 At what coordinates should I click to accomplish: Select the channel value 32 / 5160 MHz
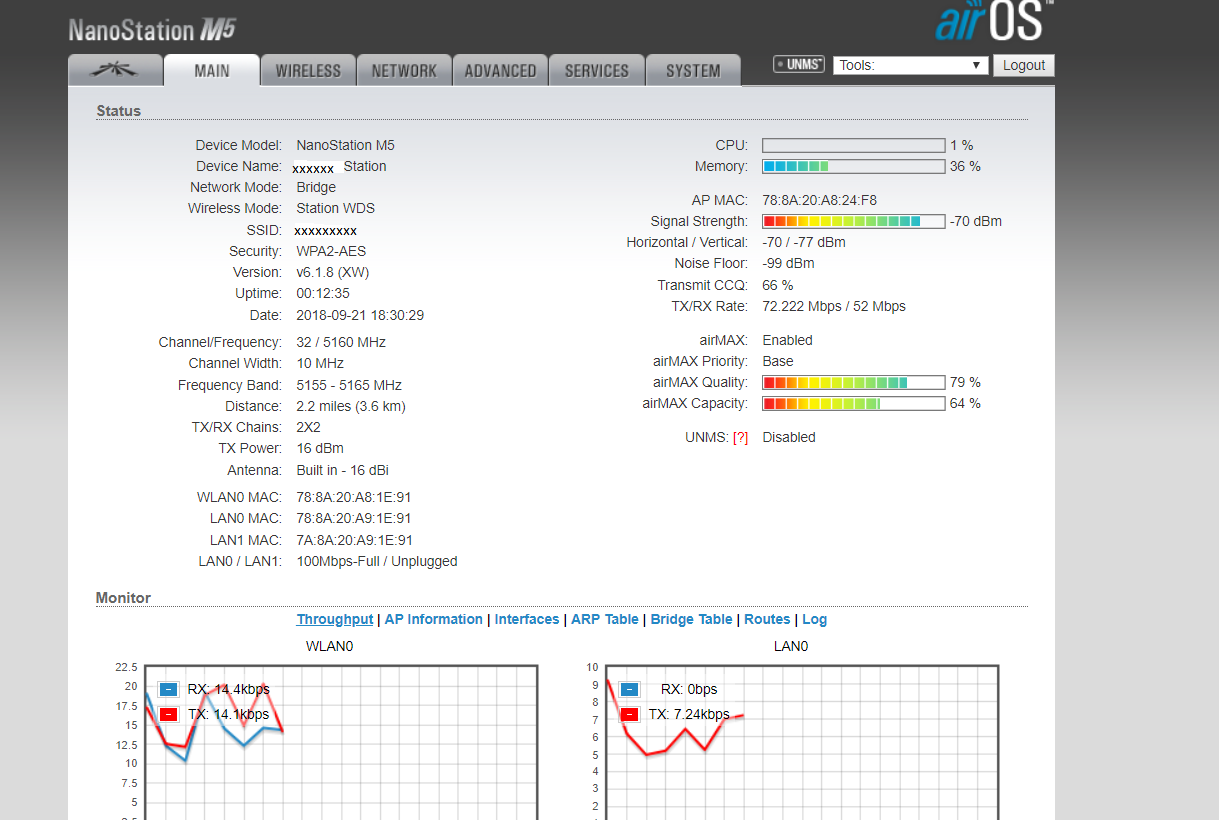pyautogui.click(x=341, y=342)
